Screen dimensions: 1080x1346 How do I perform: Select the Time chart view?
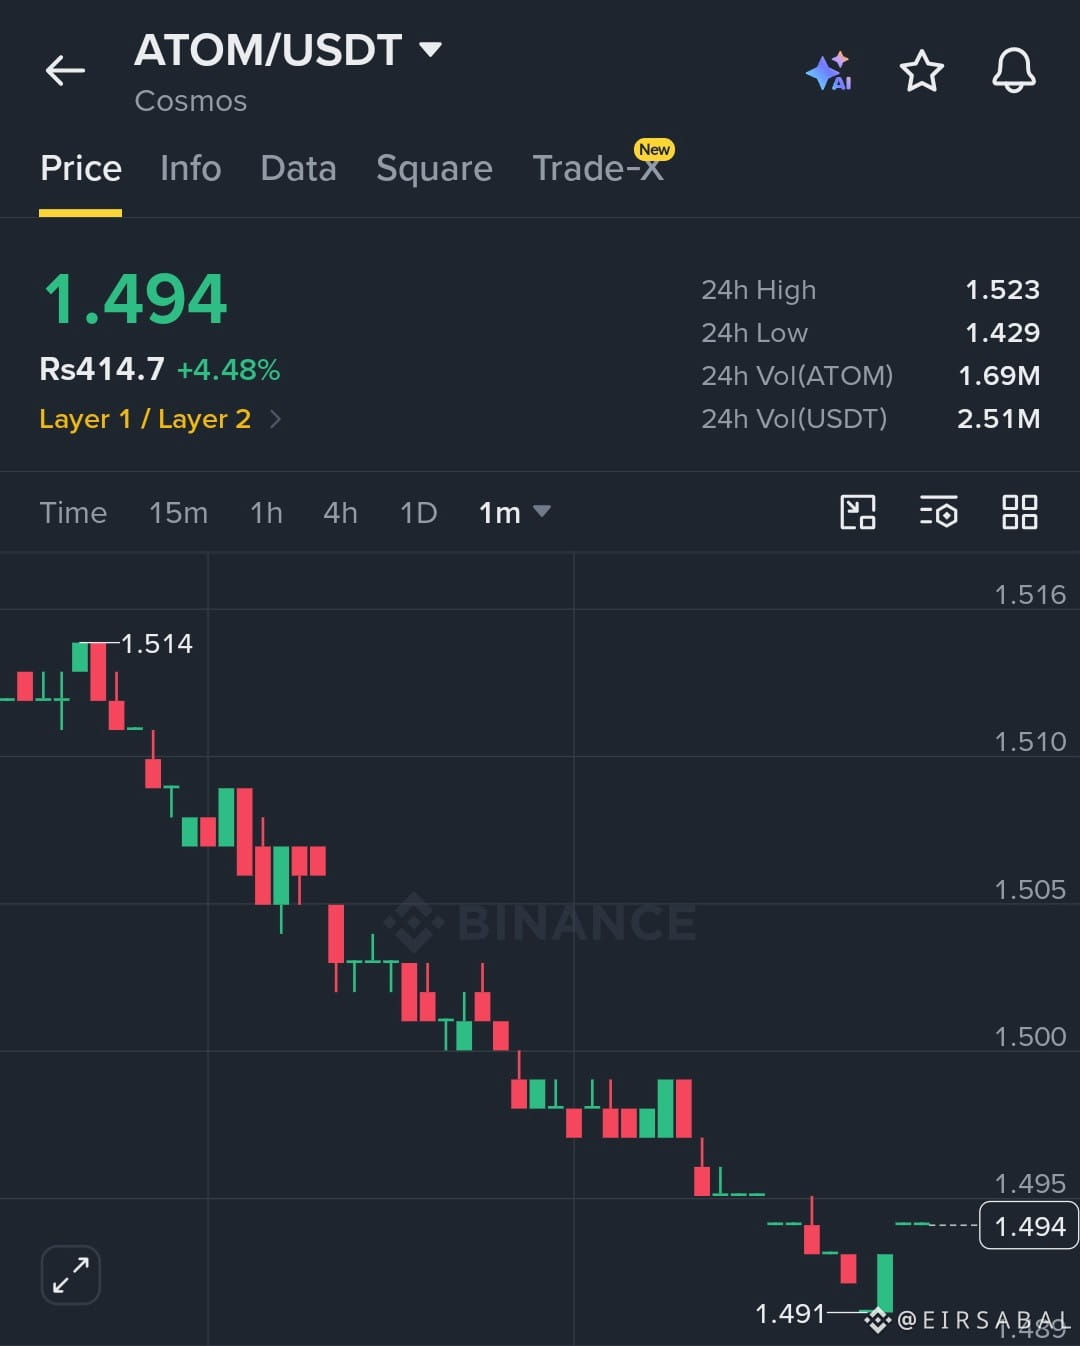[73, 512]
